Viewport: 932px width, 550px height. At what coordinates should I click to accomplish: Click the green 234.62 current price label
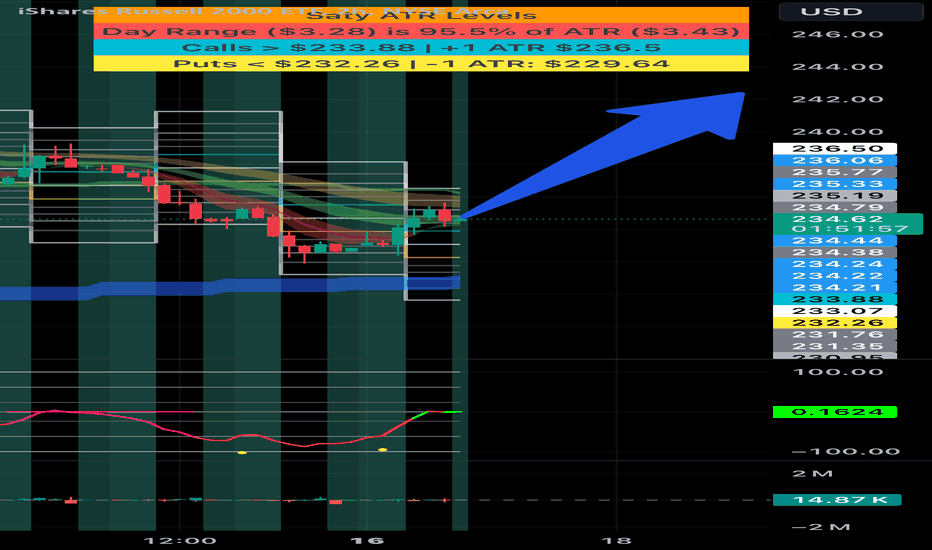pos(848,219)
